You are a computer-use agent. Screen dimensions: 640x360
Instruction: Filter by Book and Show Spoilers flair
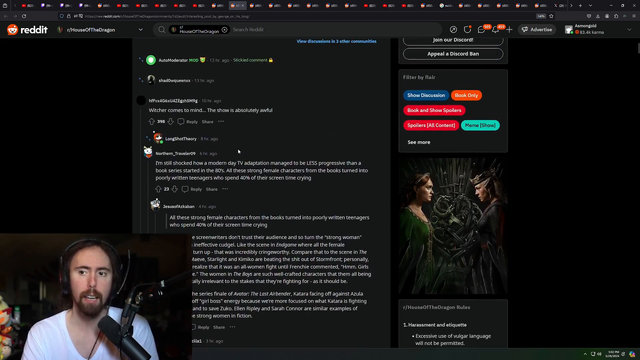click(x=434, y=110)
